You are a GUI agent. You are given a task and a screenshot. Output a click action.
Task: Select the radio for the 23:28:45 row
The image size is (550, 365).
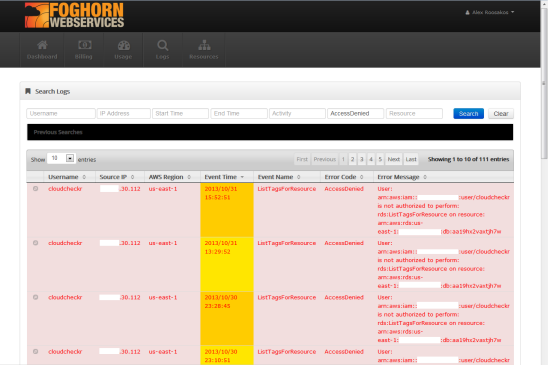click(35, 297)
